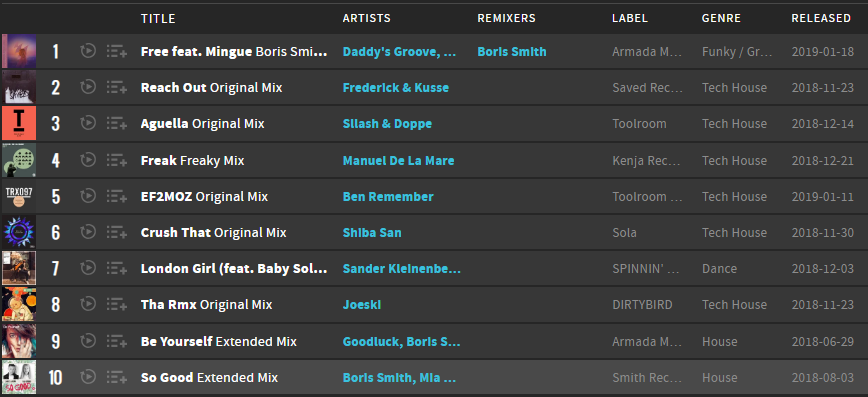
Task: Open remixer Boris Smith link
Action: click(512, 51)
